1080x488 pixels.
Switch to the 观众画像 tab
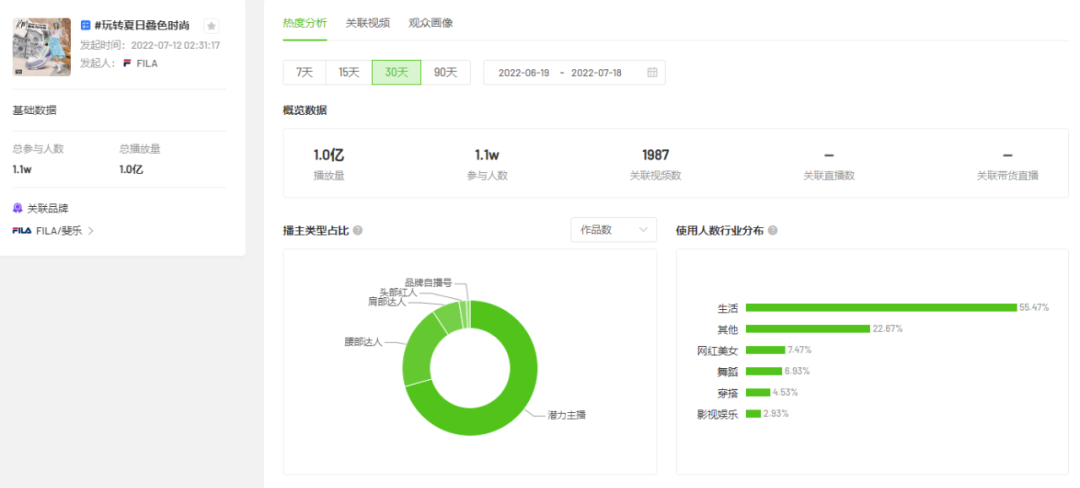coord(430,23)
